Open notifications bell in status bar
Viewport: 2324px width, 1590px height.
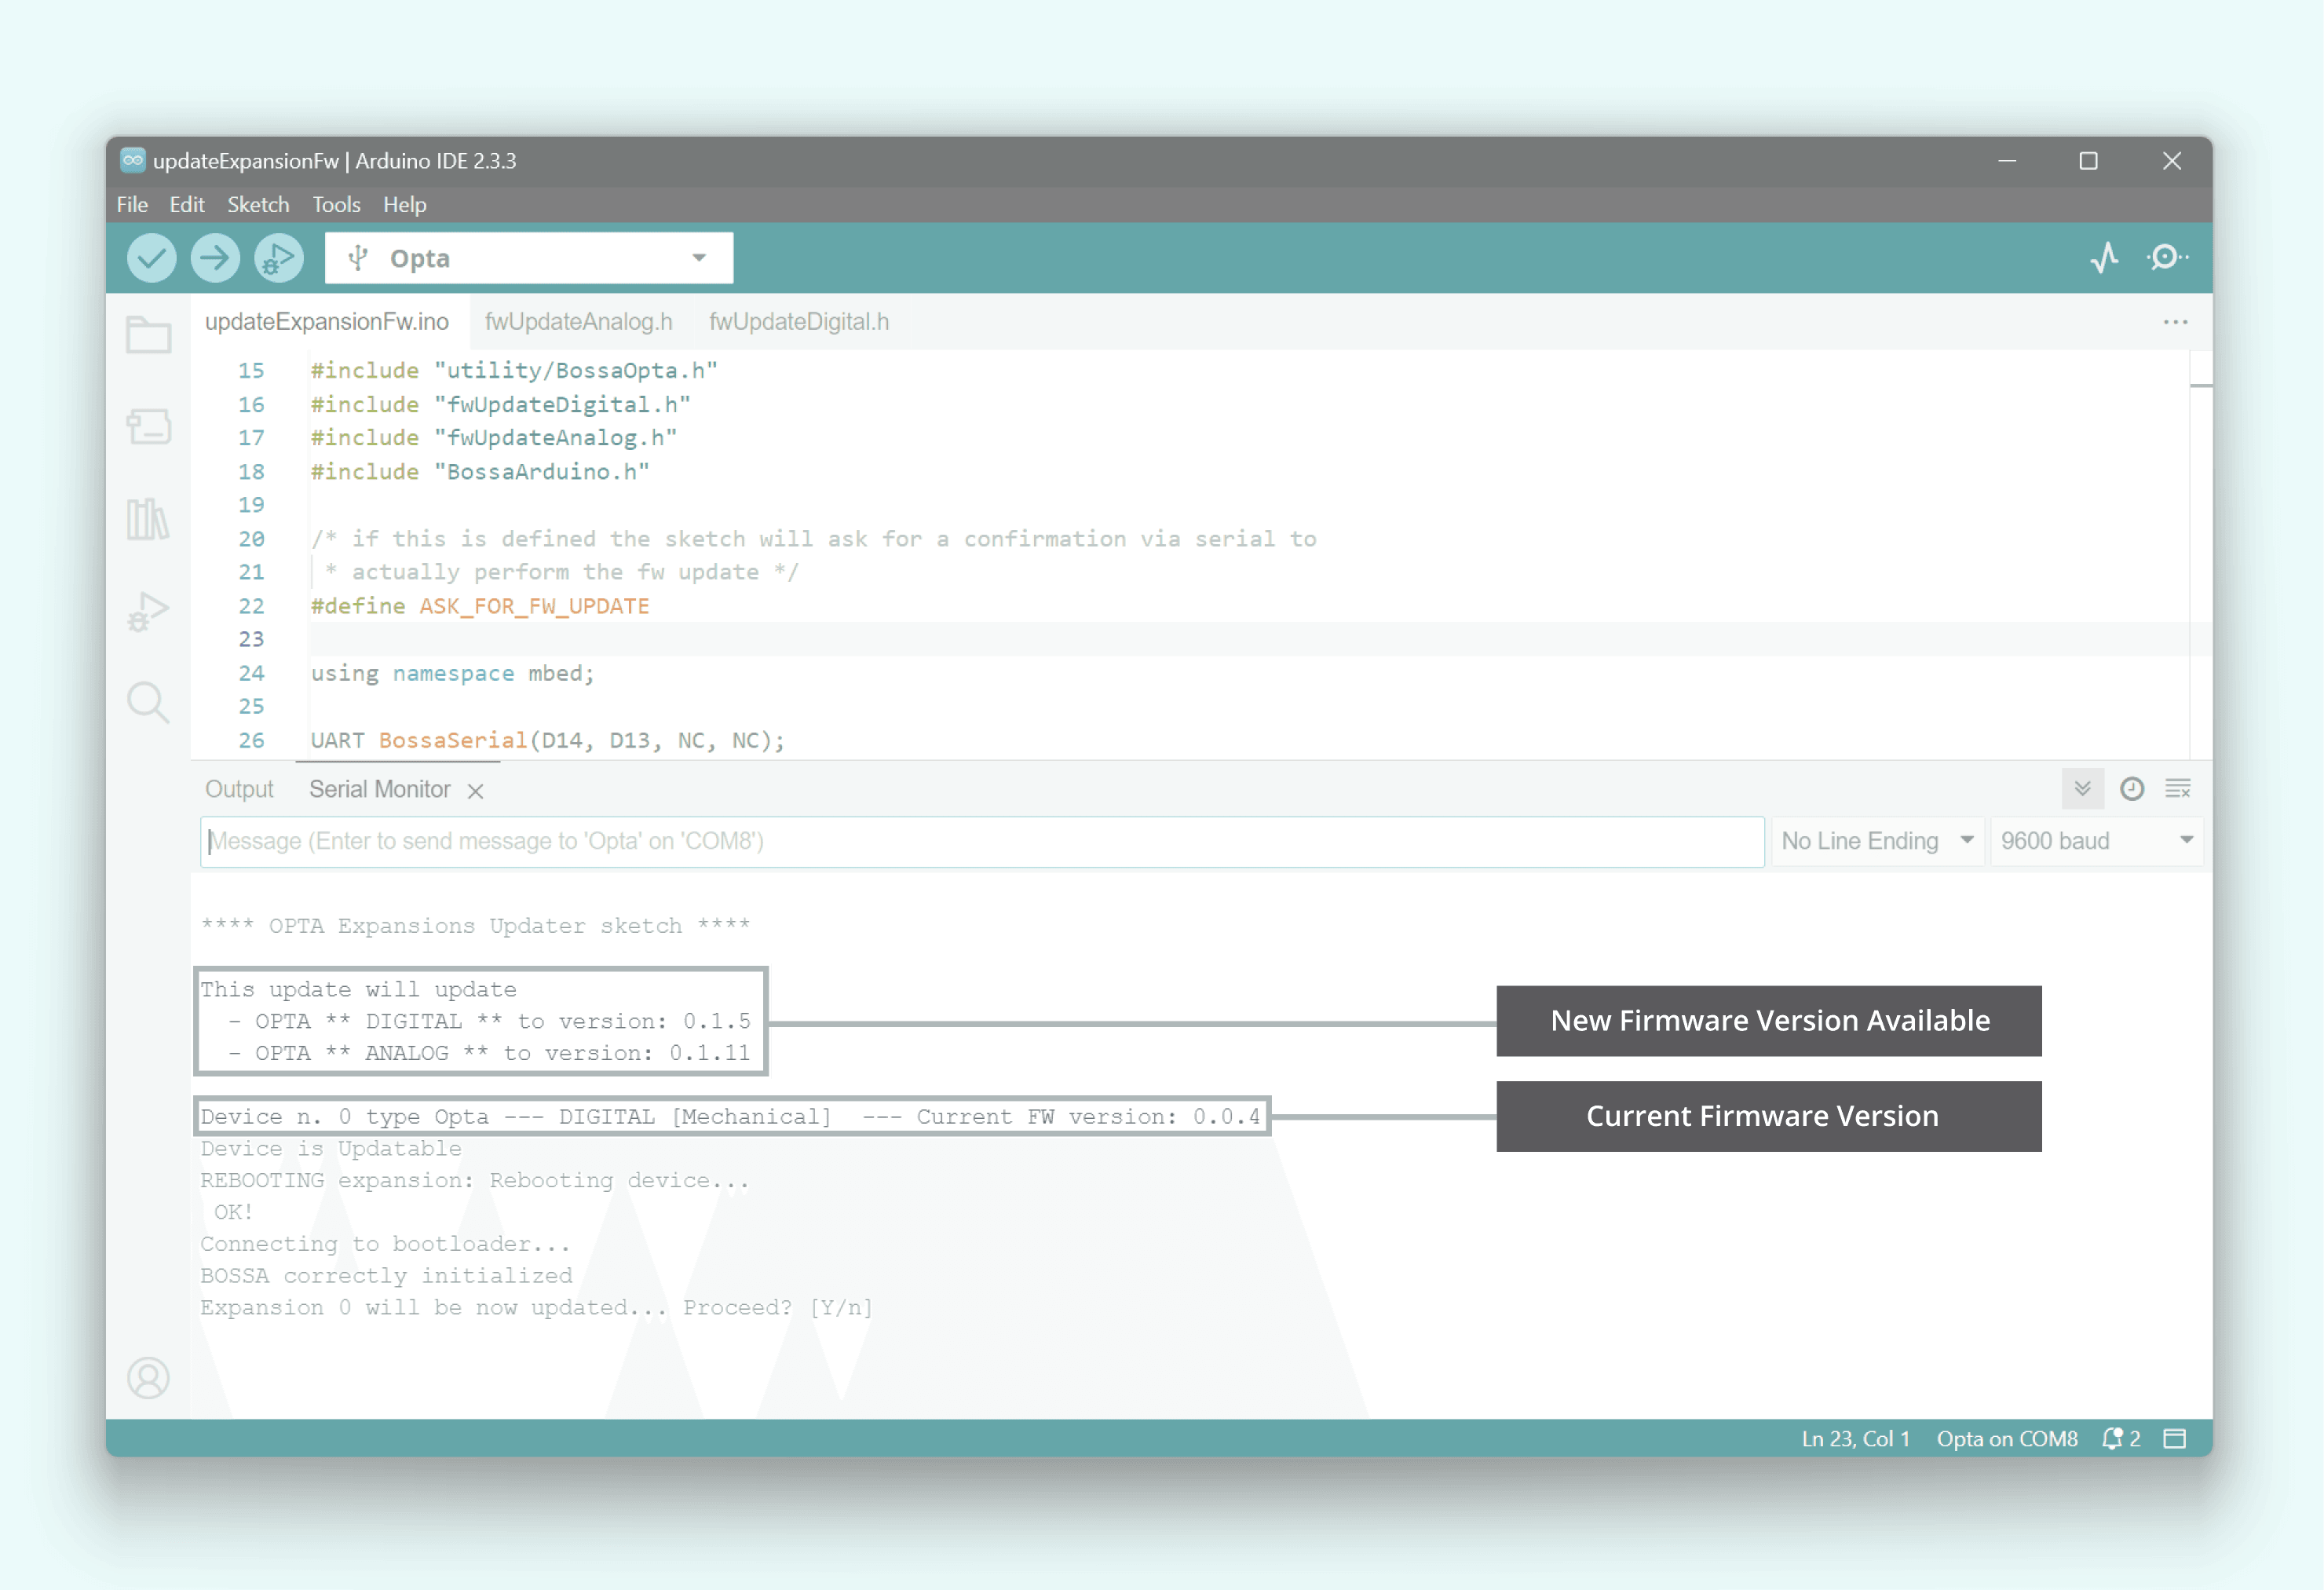[2121, 1438]
